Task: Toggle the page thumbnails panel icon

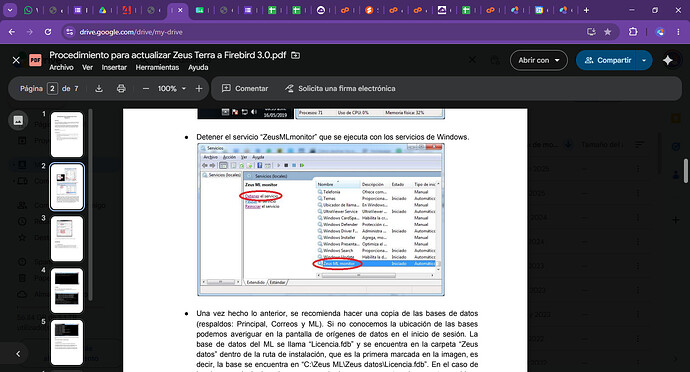Action: pos(18,120)
